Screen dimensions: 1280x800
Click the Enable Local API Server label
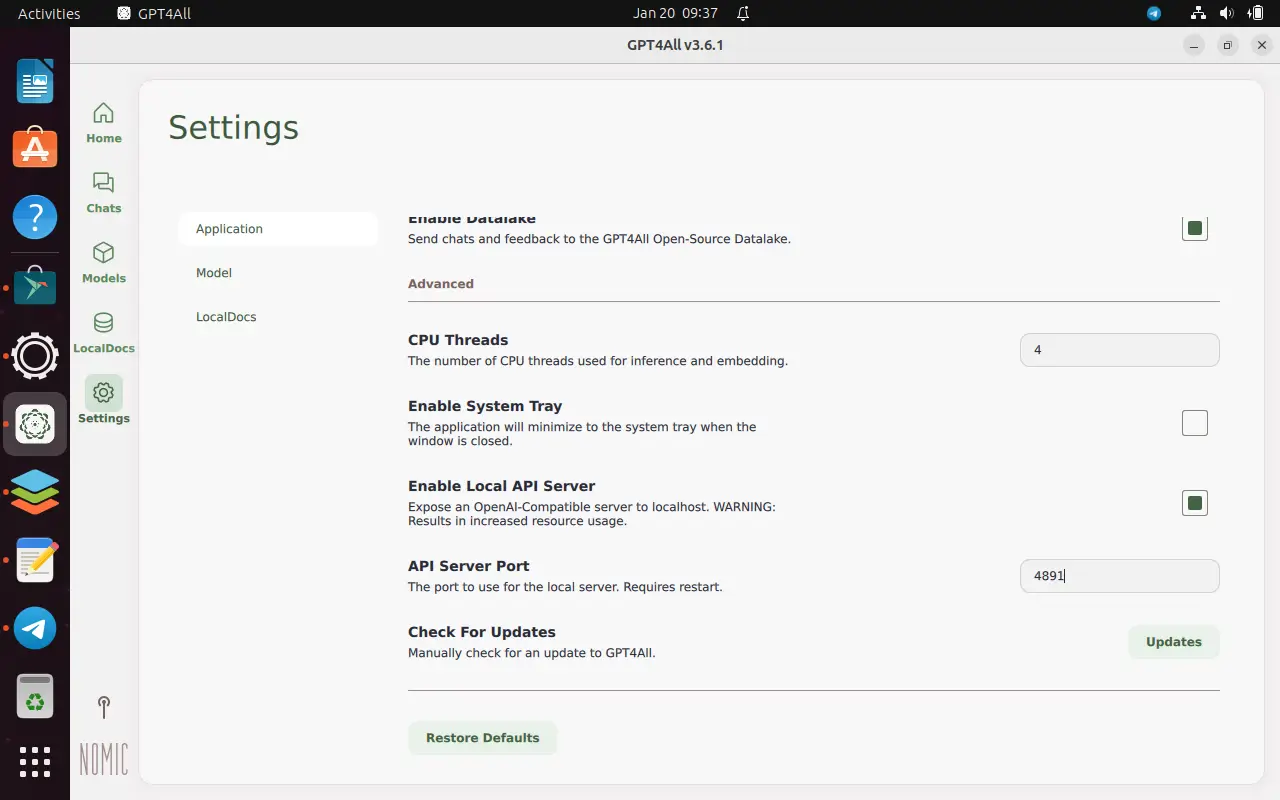pyautogui.click(x=501, y=486)
